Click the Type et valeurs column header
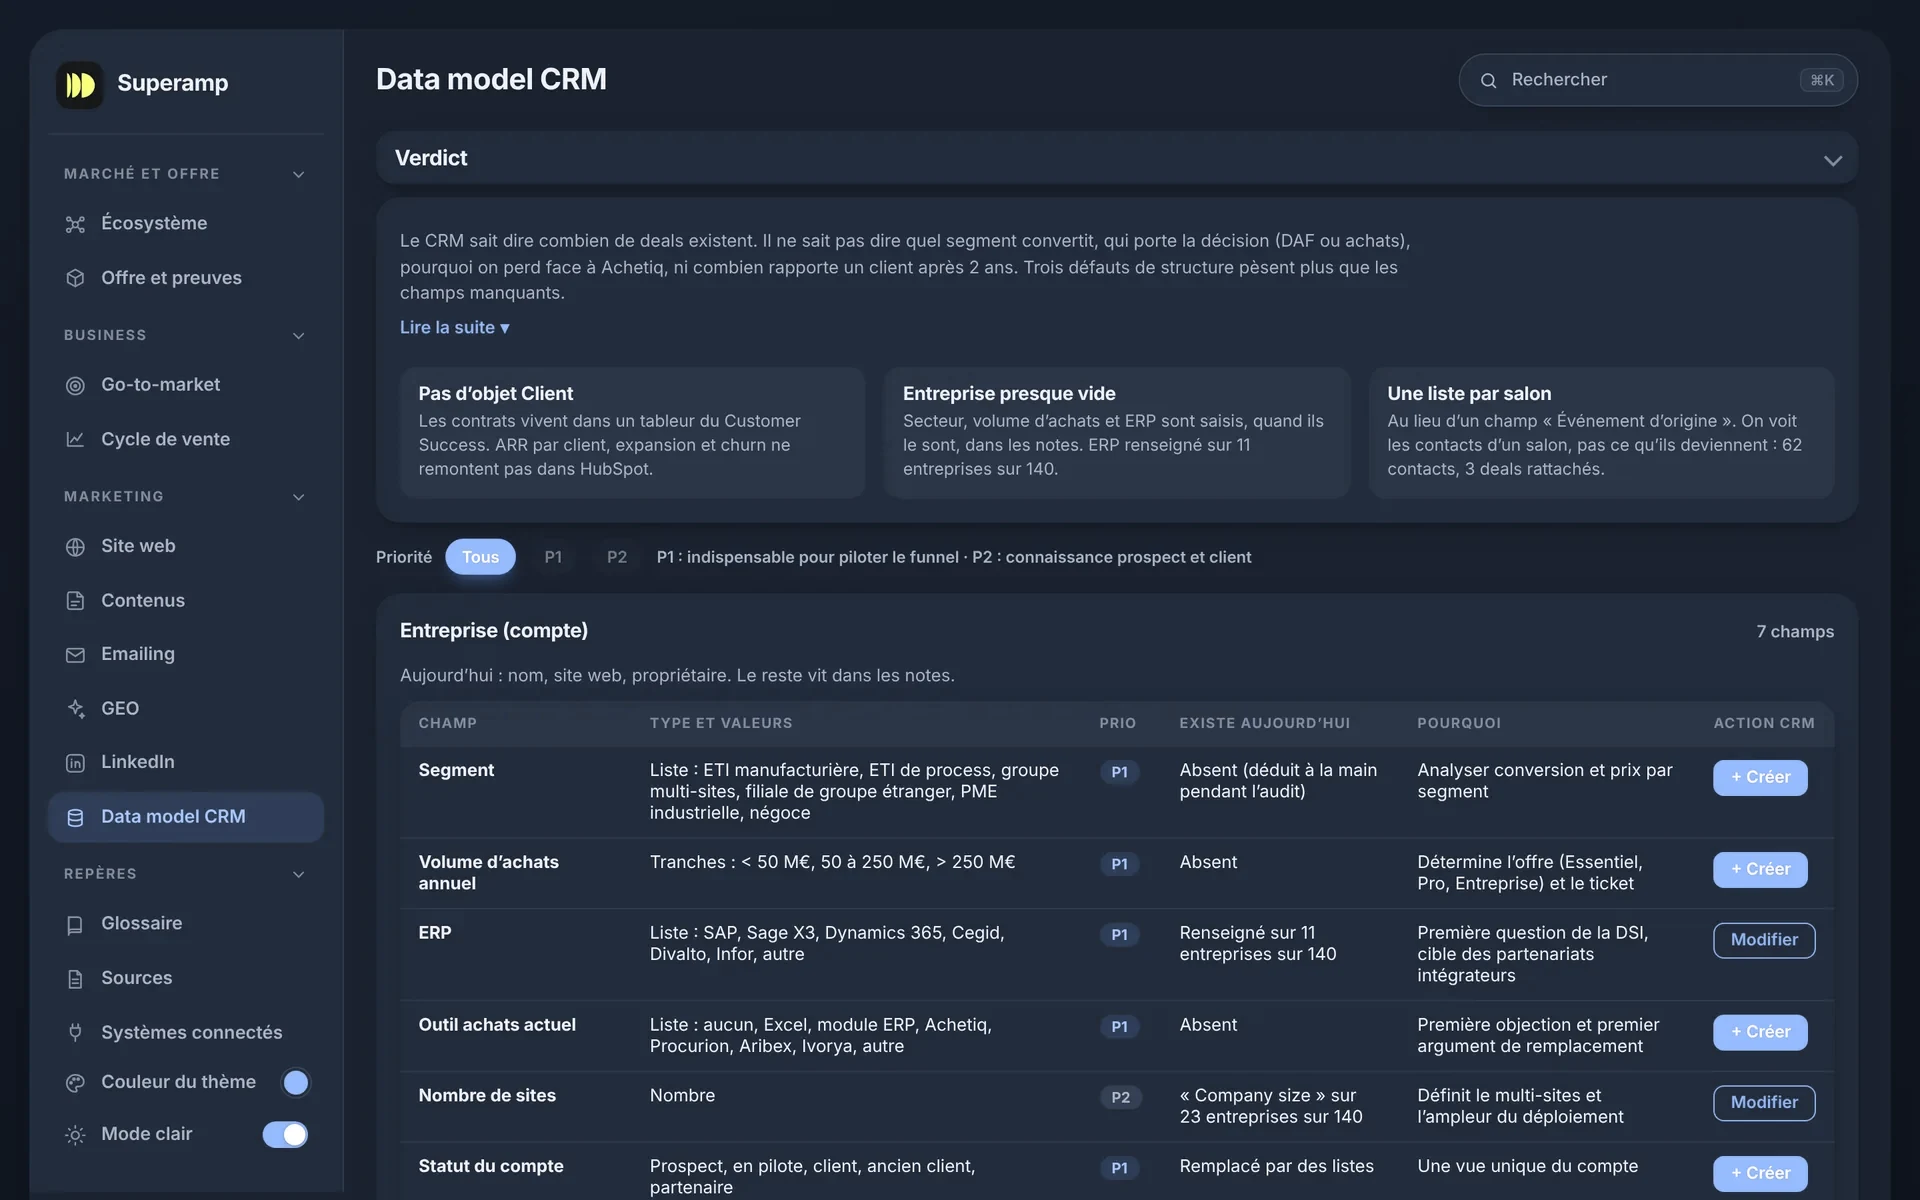The image size is (1920, 1200). [721, 723]
